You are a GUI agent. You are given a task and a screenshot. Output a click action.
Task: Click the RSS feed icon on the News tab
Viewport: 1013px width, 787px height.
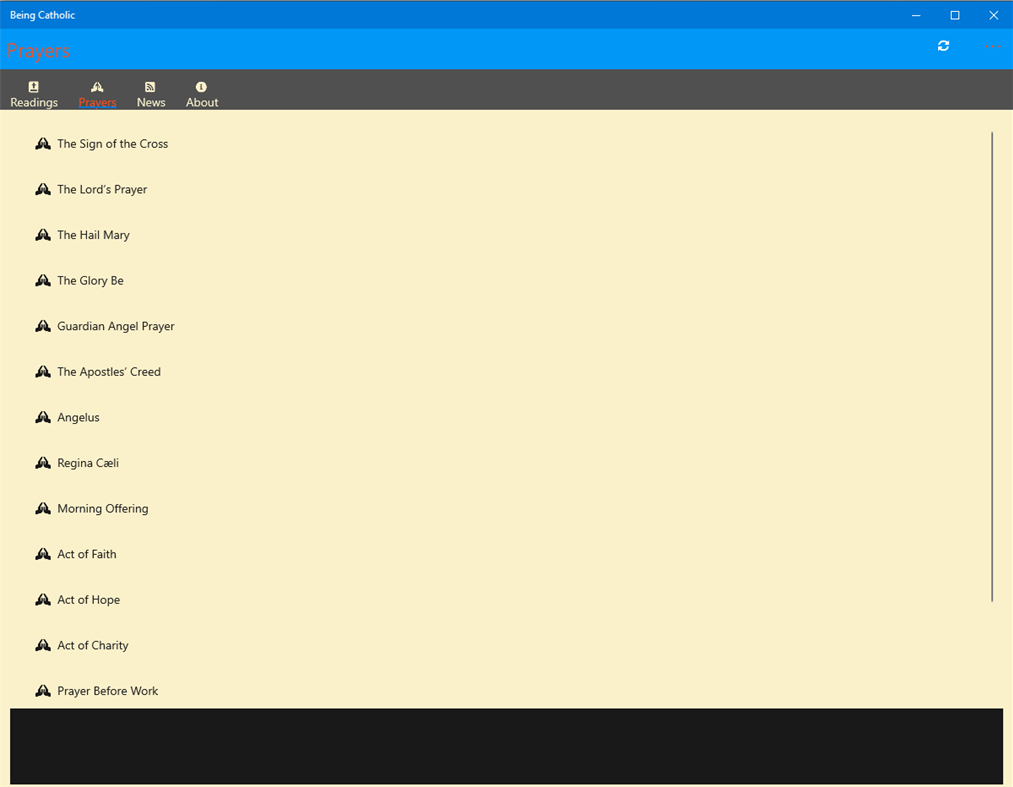pyautogui.click(x=150, y=86)
